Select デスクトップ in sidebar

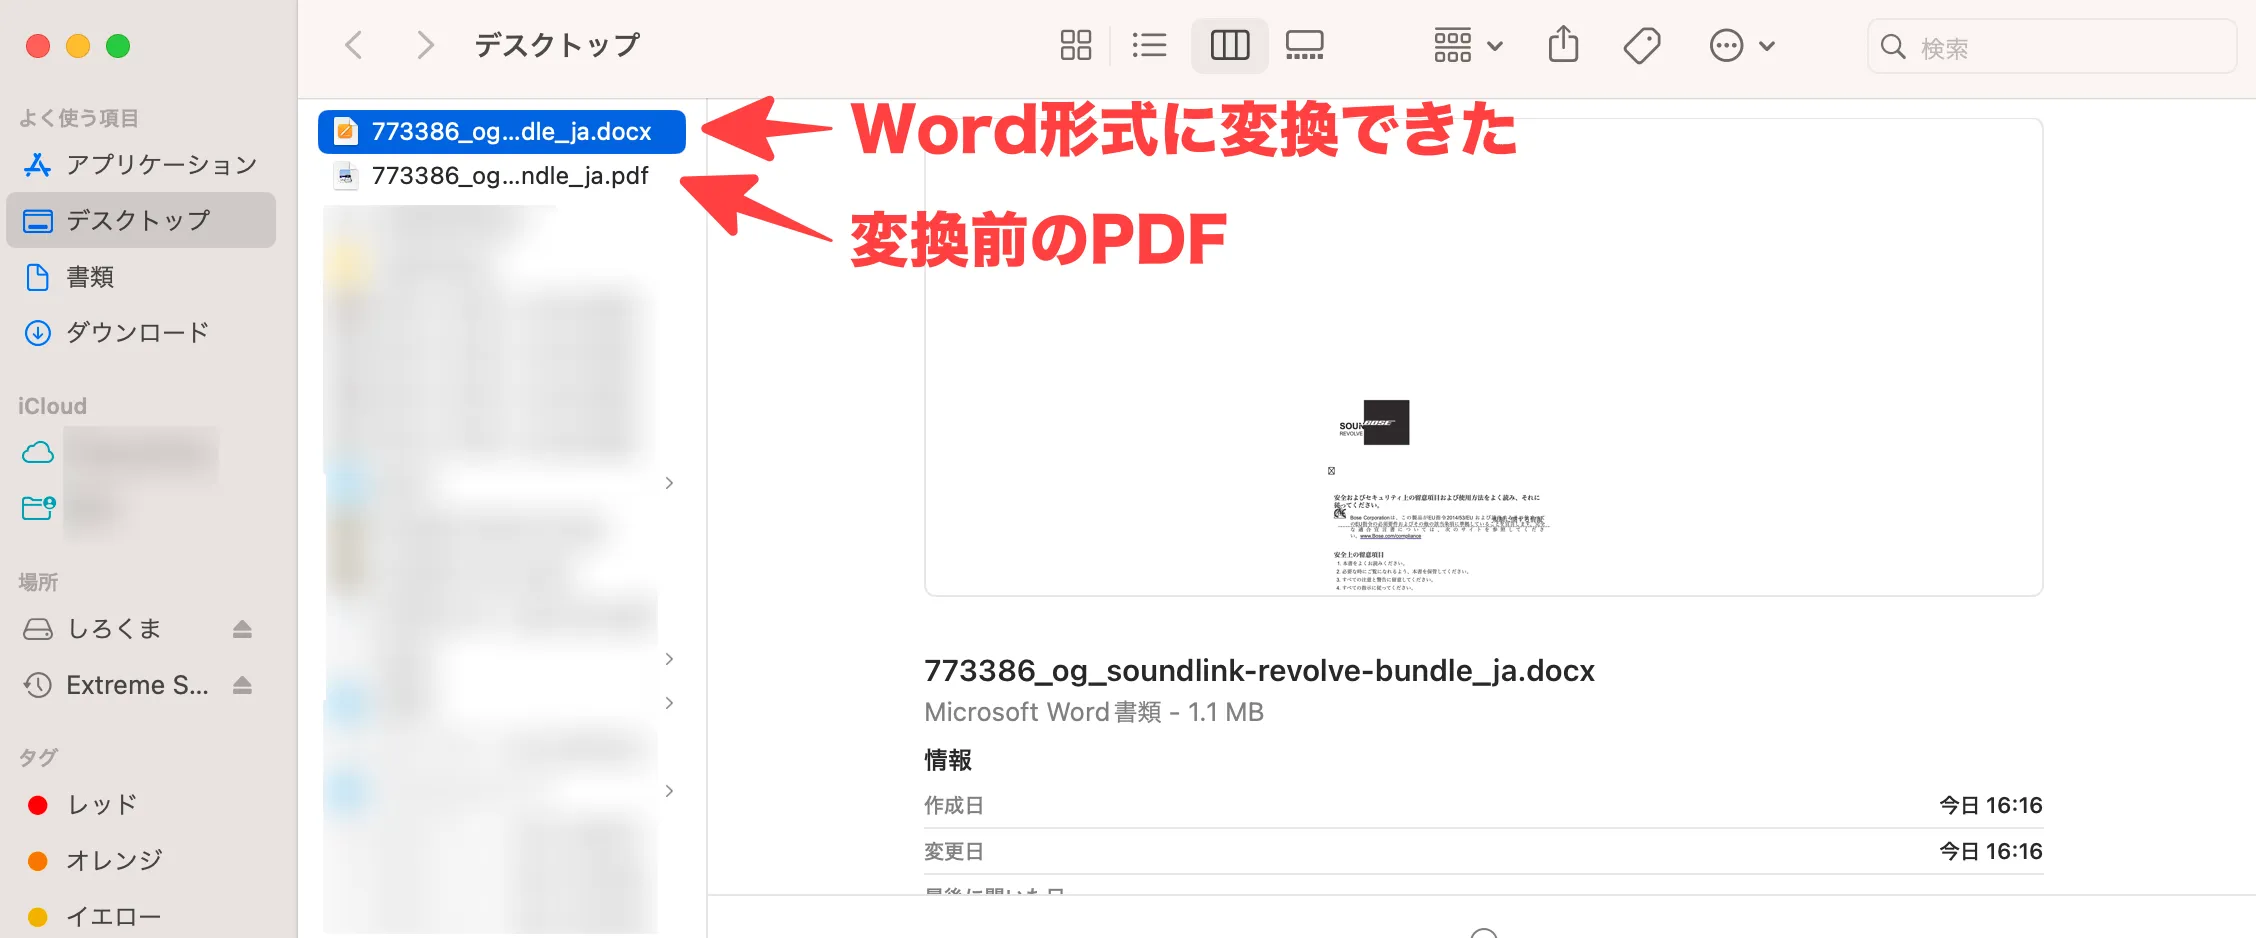(141, 220)
